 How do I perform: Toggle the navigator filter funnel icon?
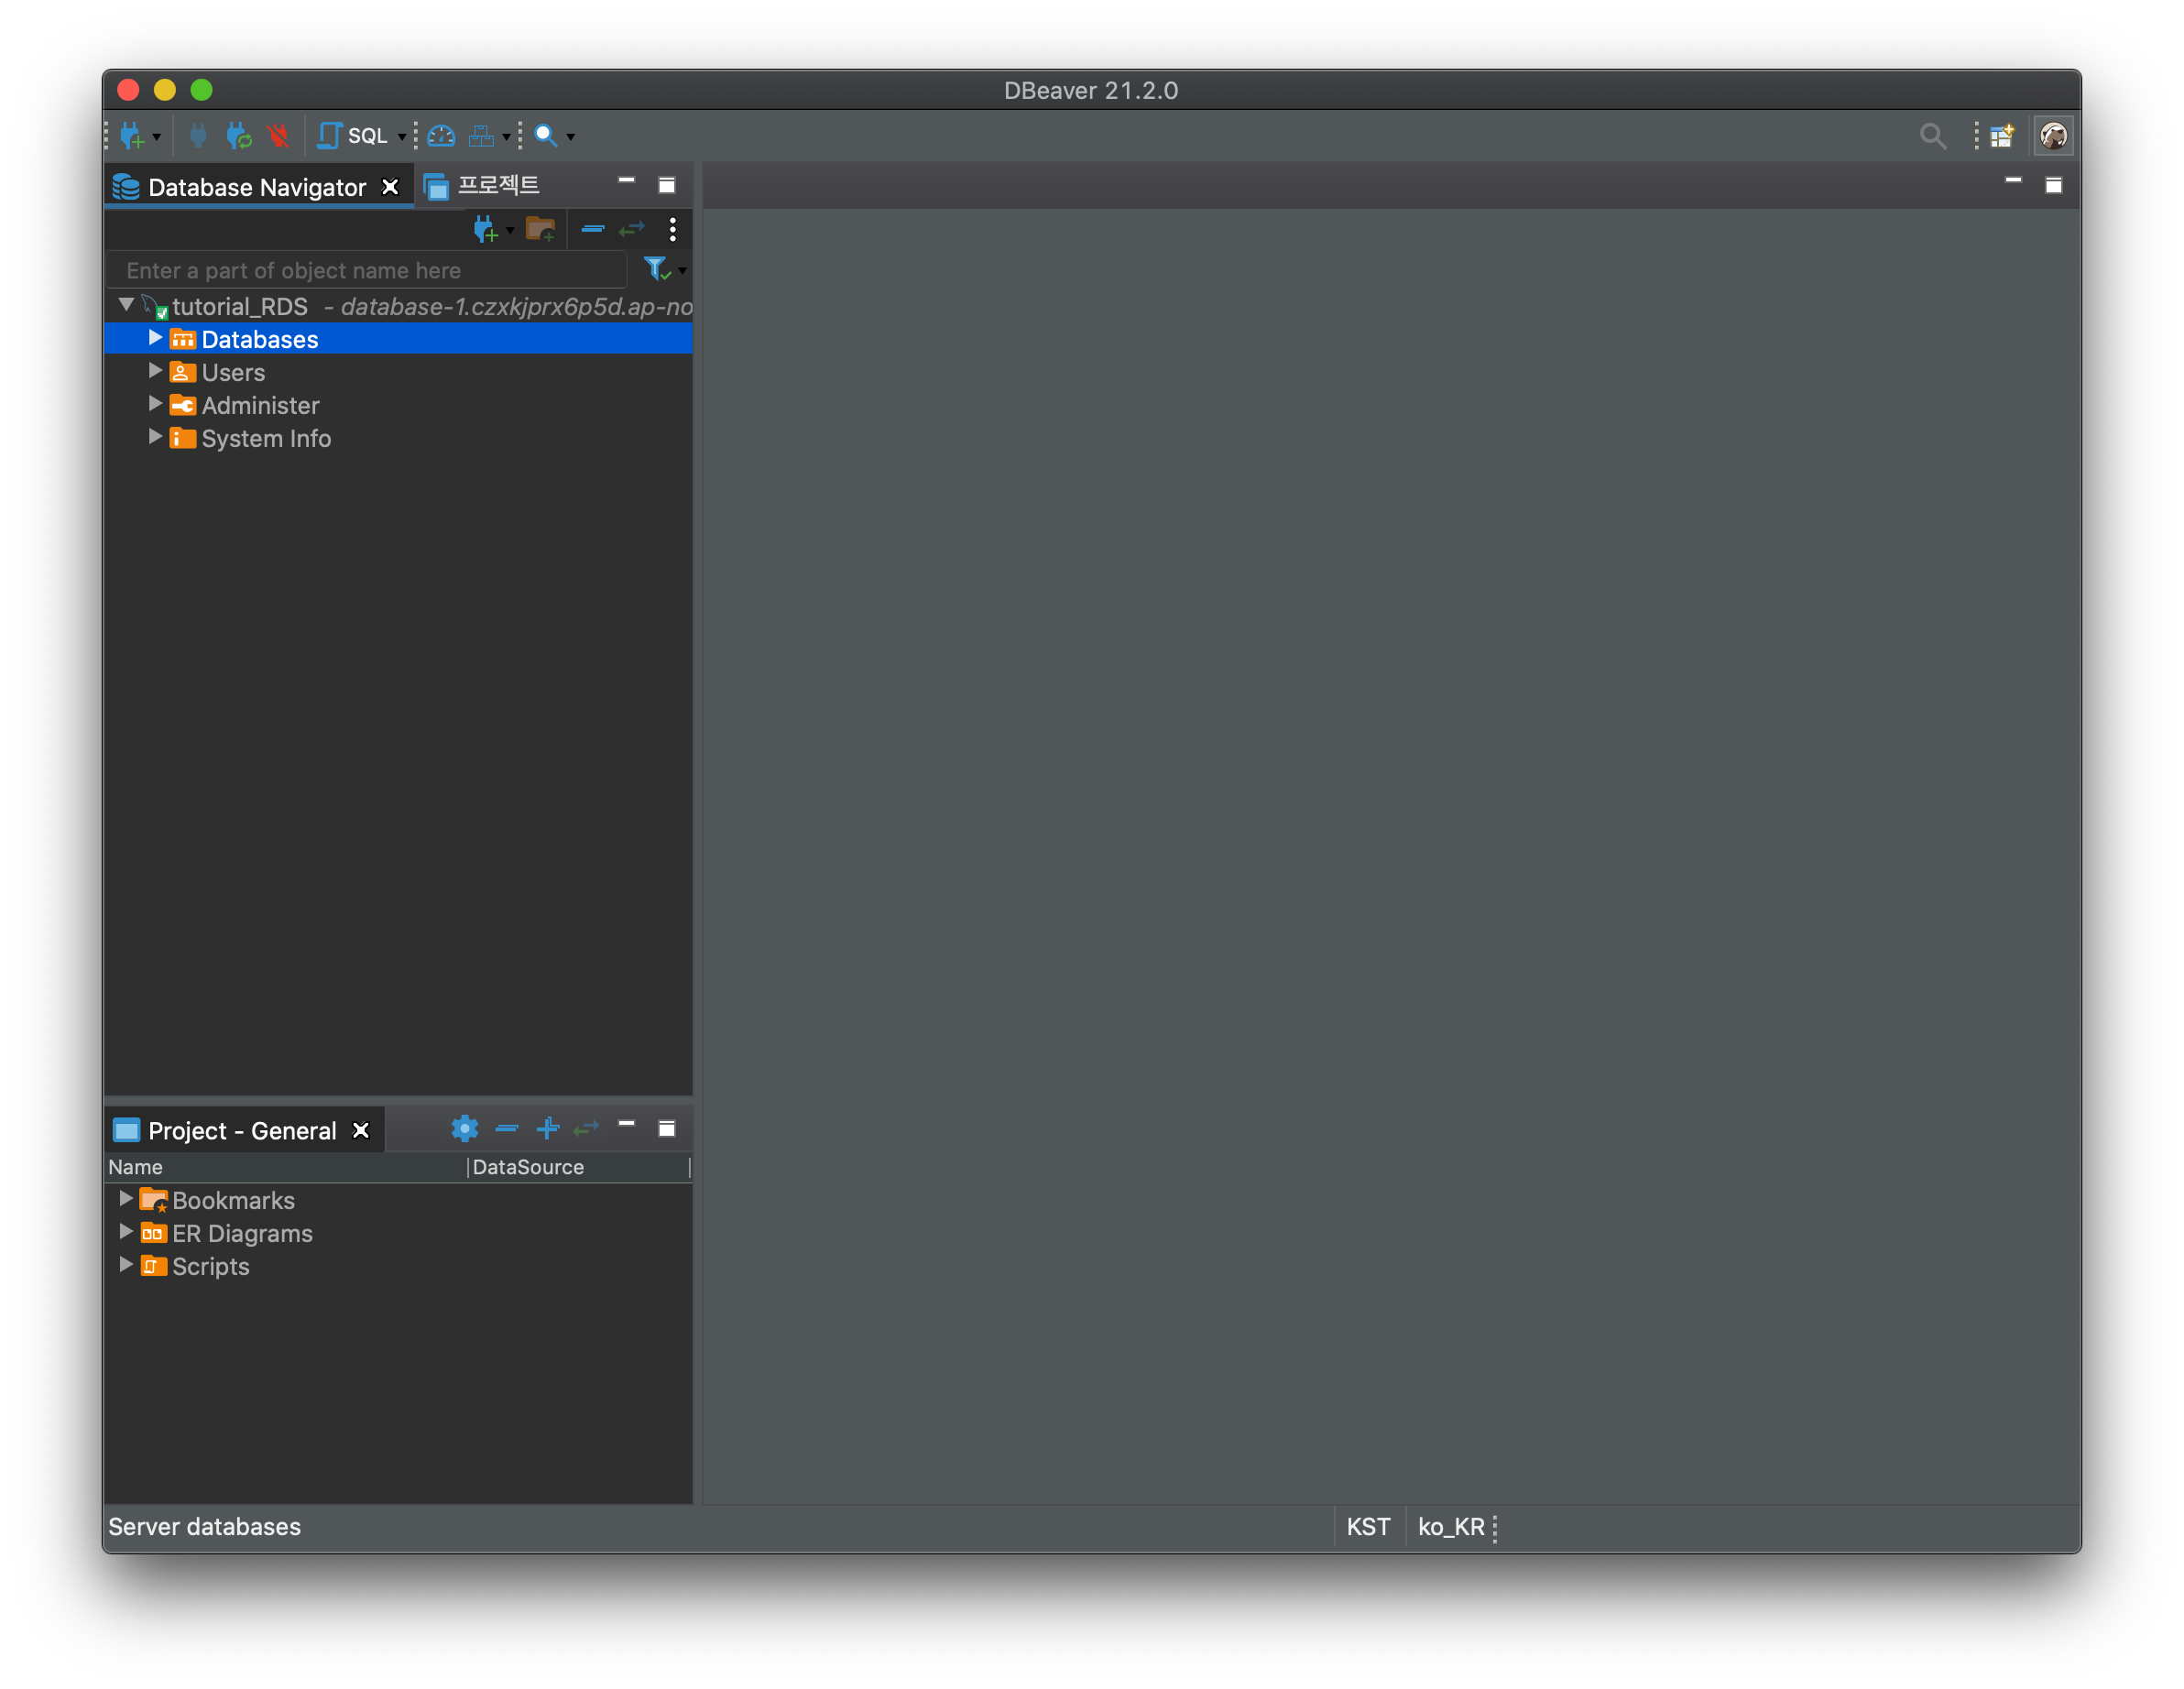[656, 269]
